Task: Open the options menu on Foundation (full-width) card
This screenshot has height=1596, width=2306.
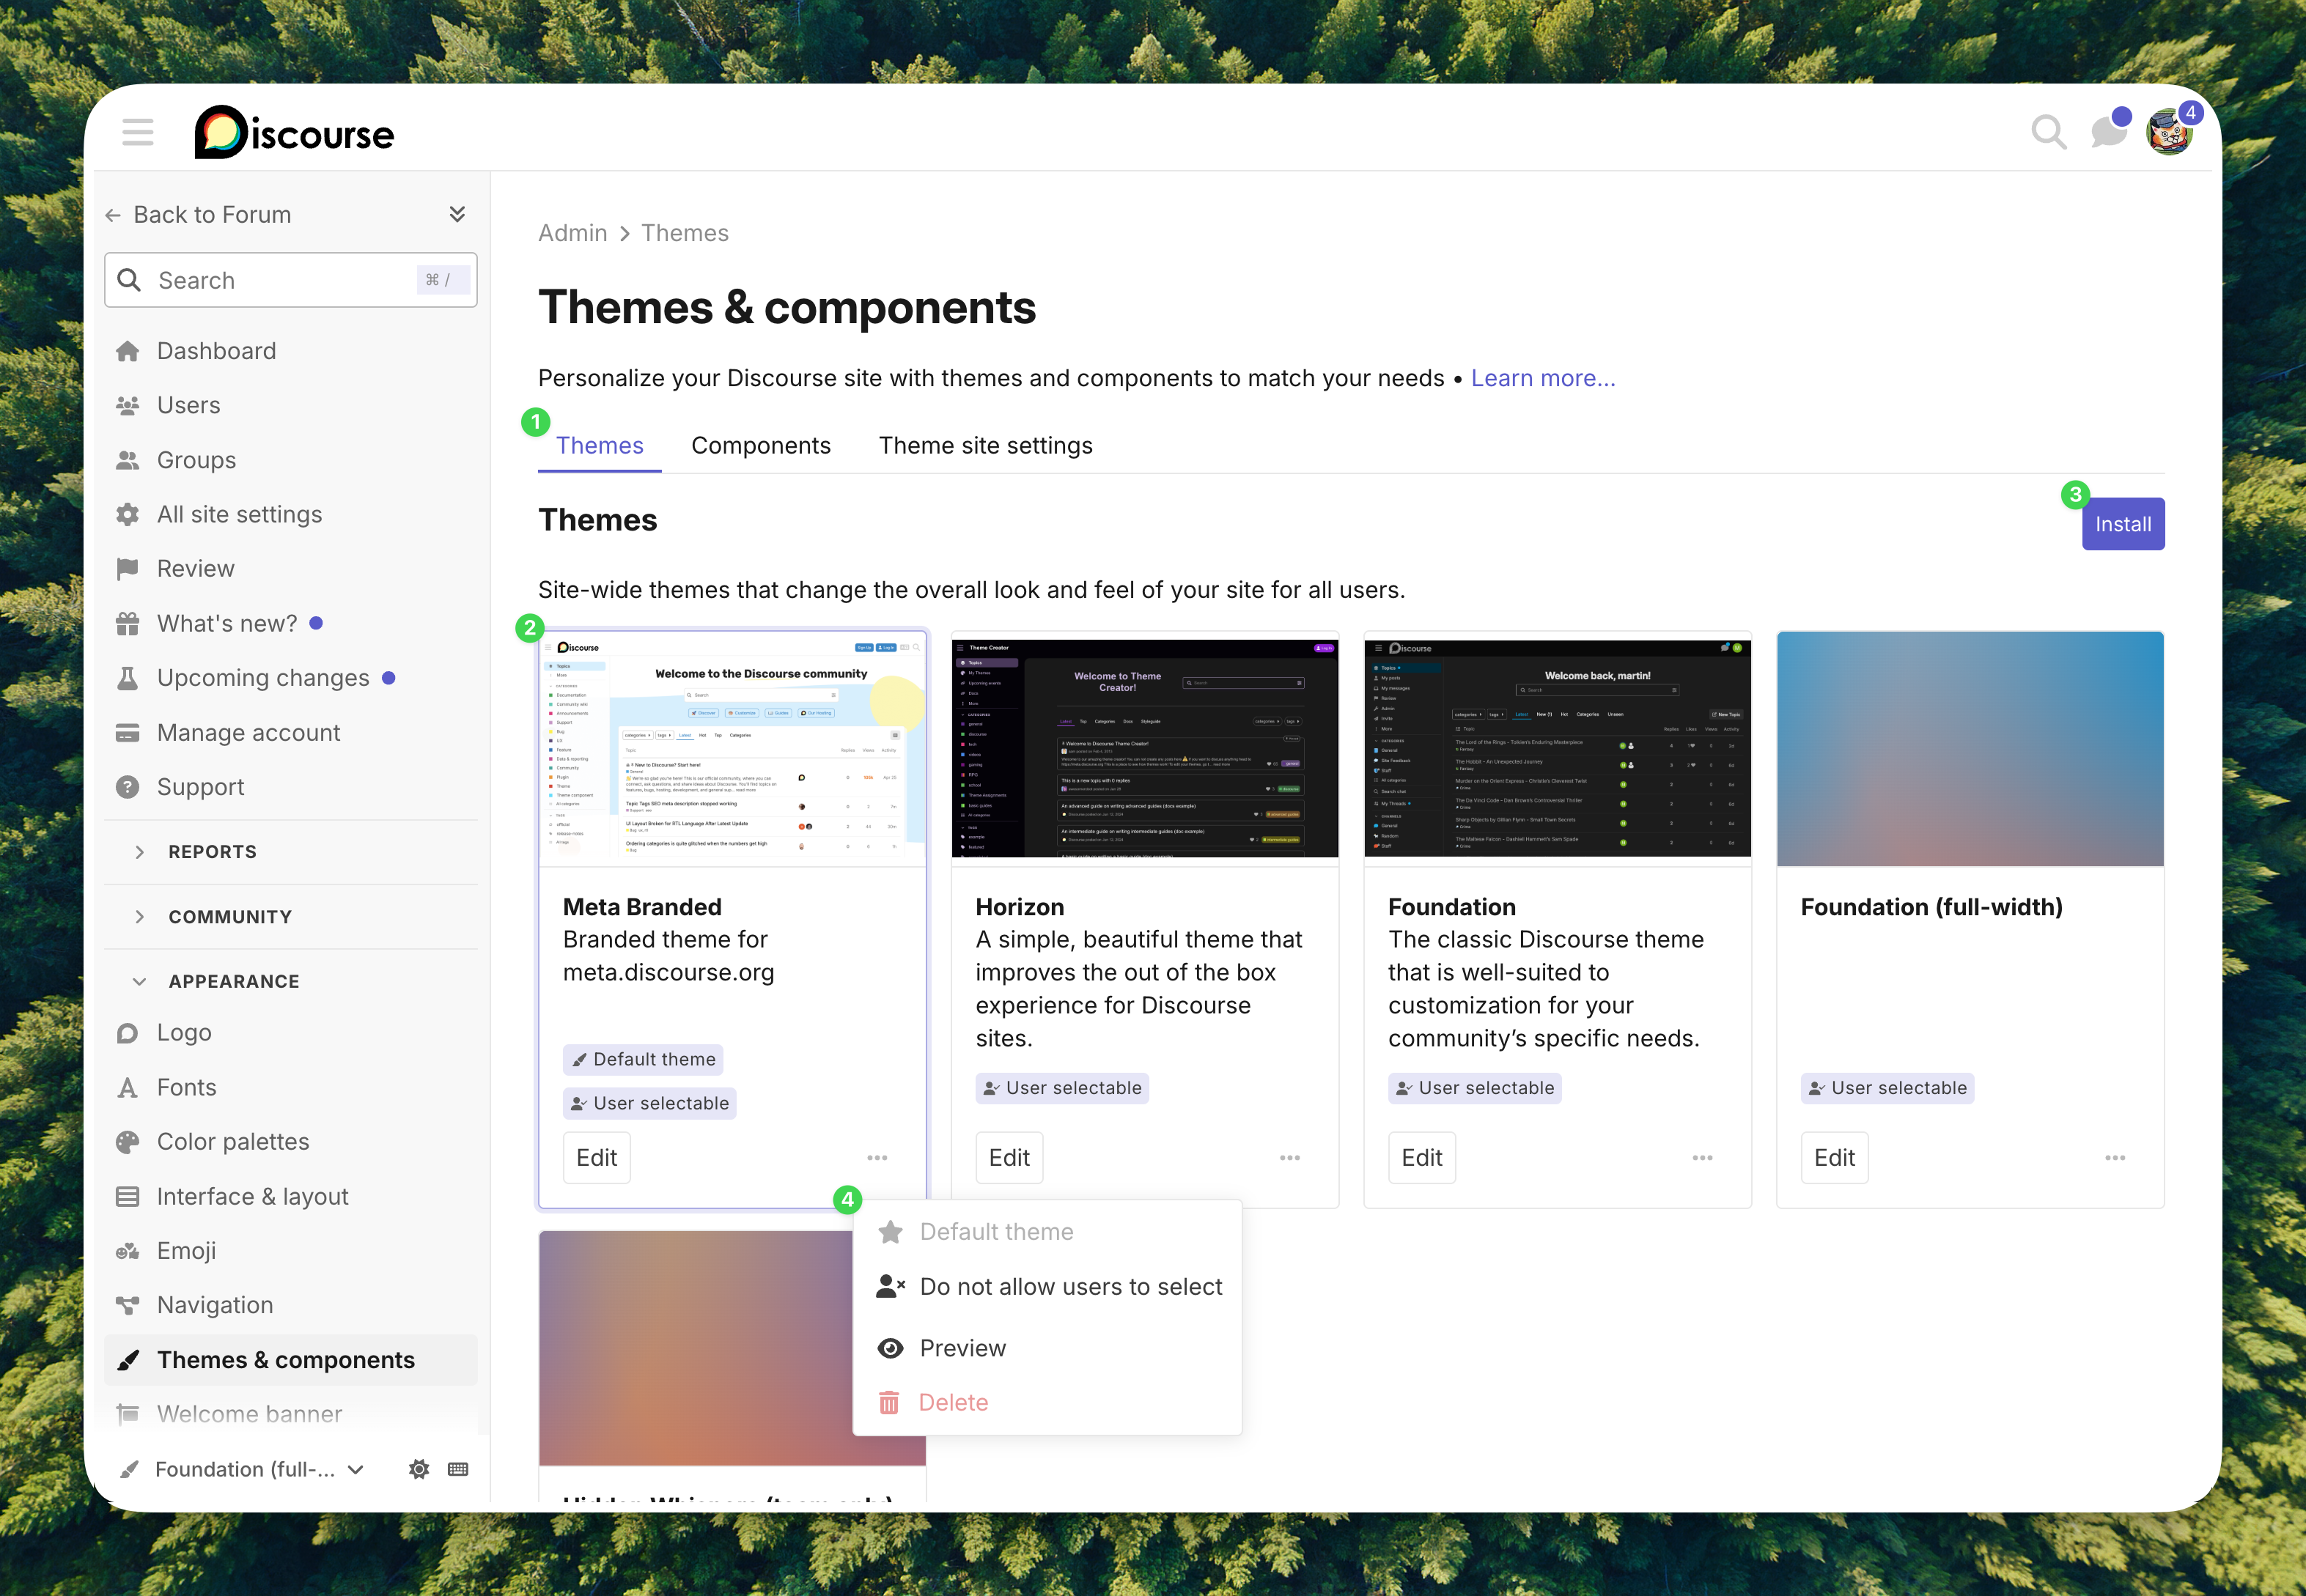Action: (2114, 1157)
